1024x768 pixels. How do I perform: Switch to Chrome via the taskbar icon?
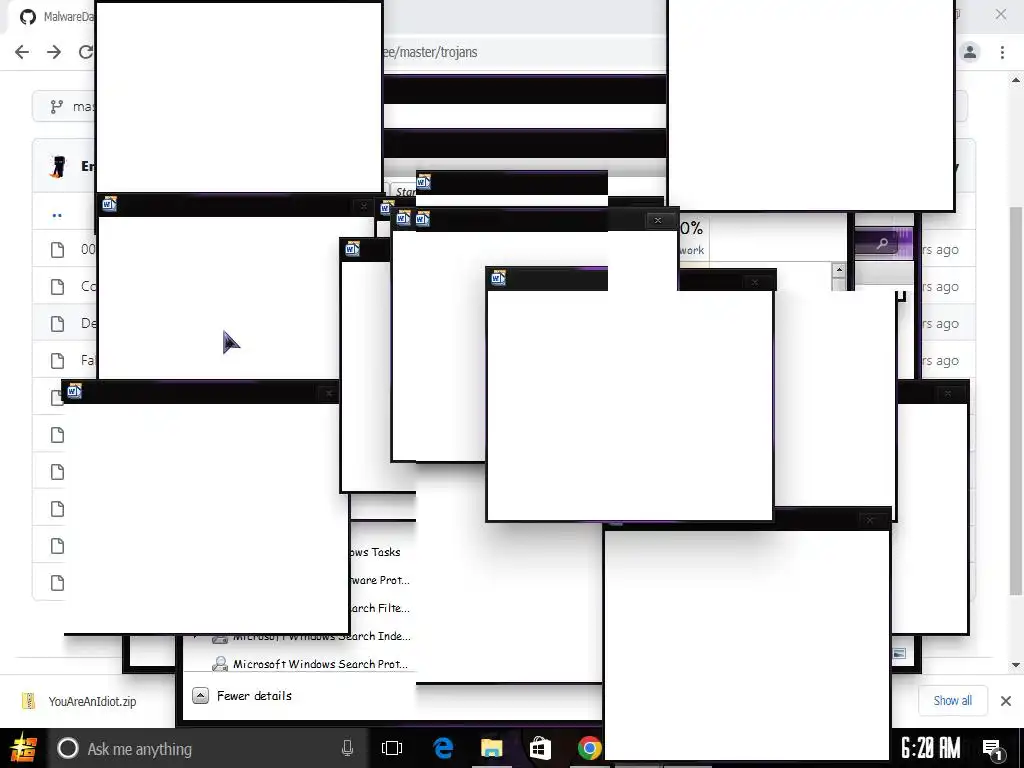click(589, 748)
